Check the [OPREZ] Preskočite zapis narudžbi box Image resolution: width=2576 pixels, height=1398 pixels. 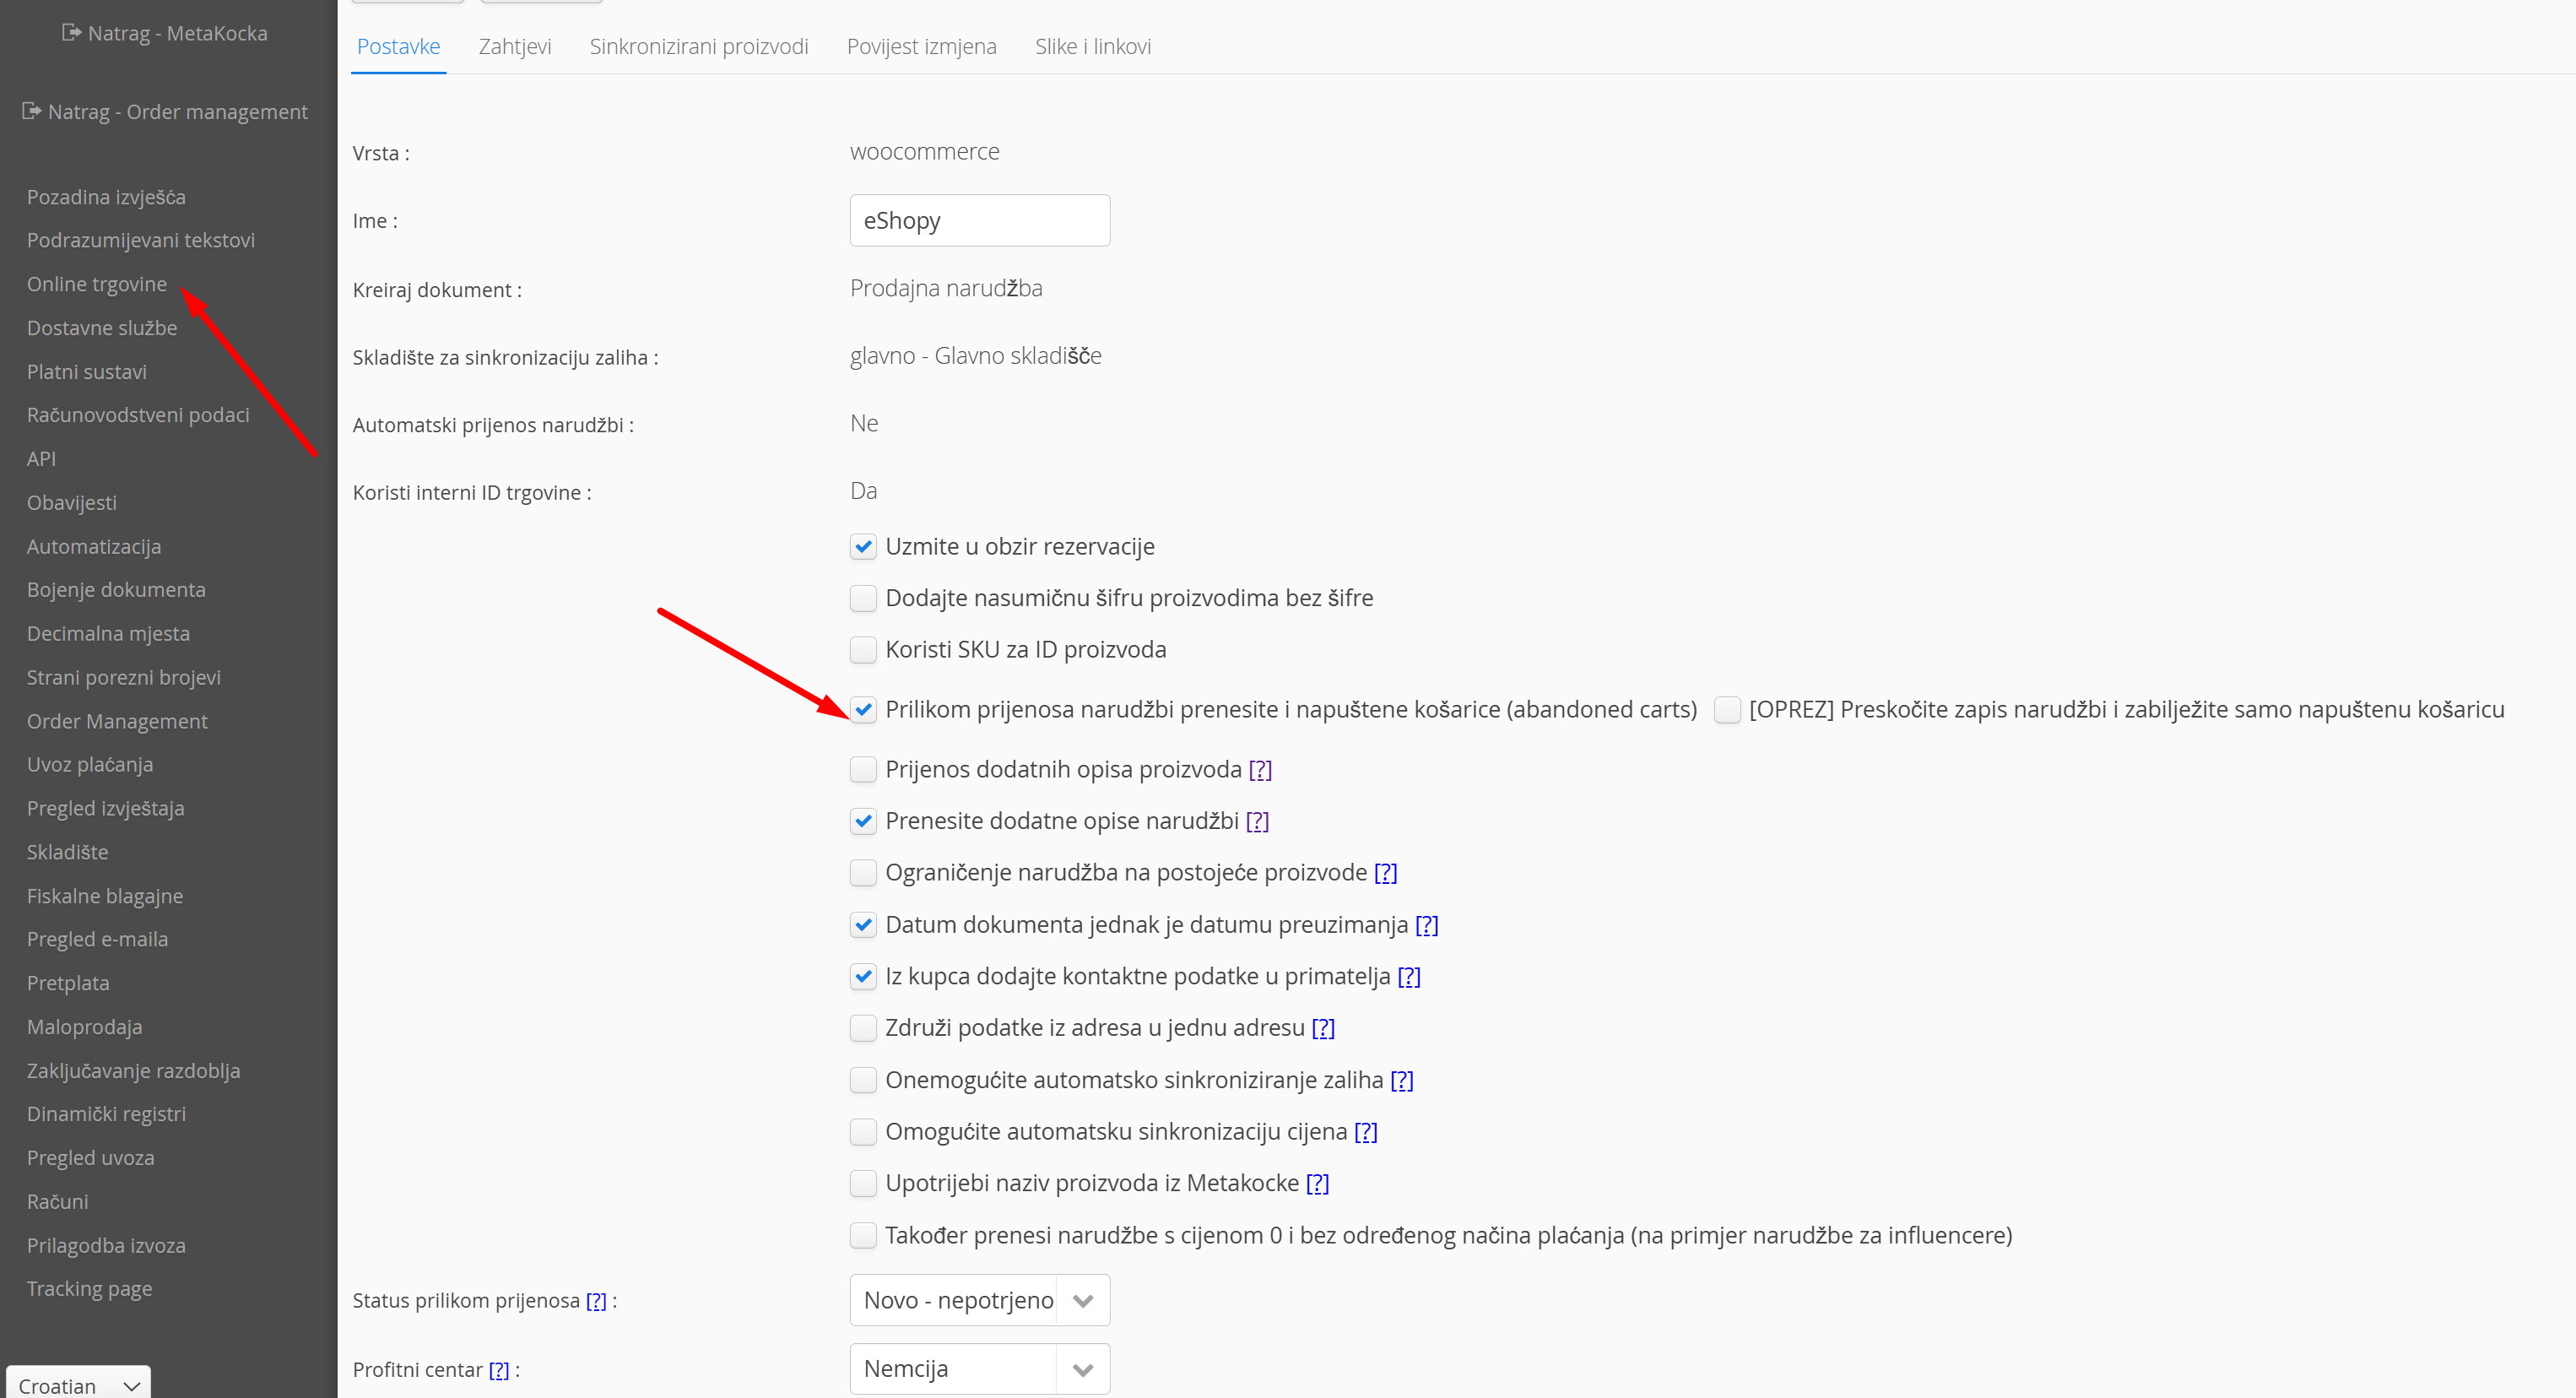tap(1727, 710)
